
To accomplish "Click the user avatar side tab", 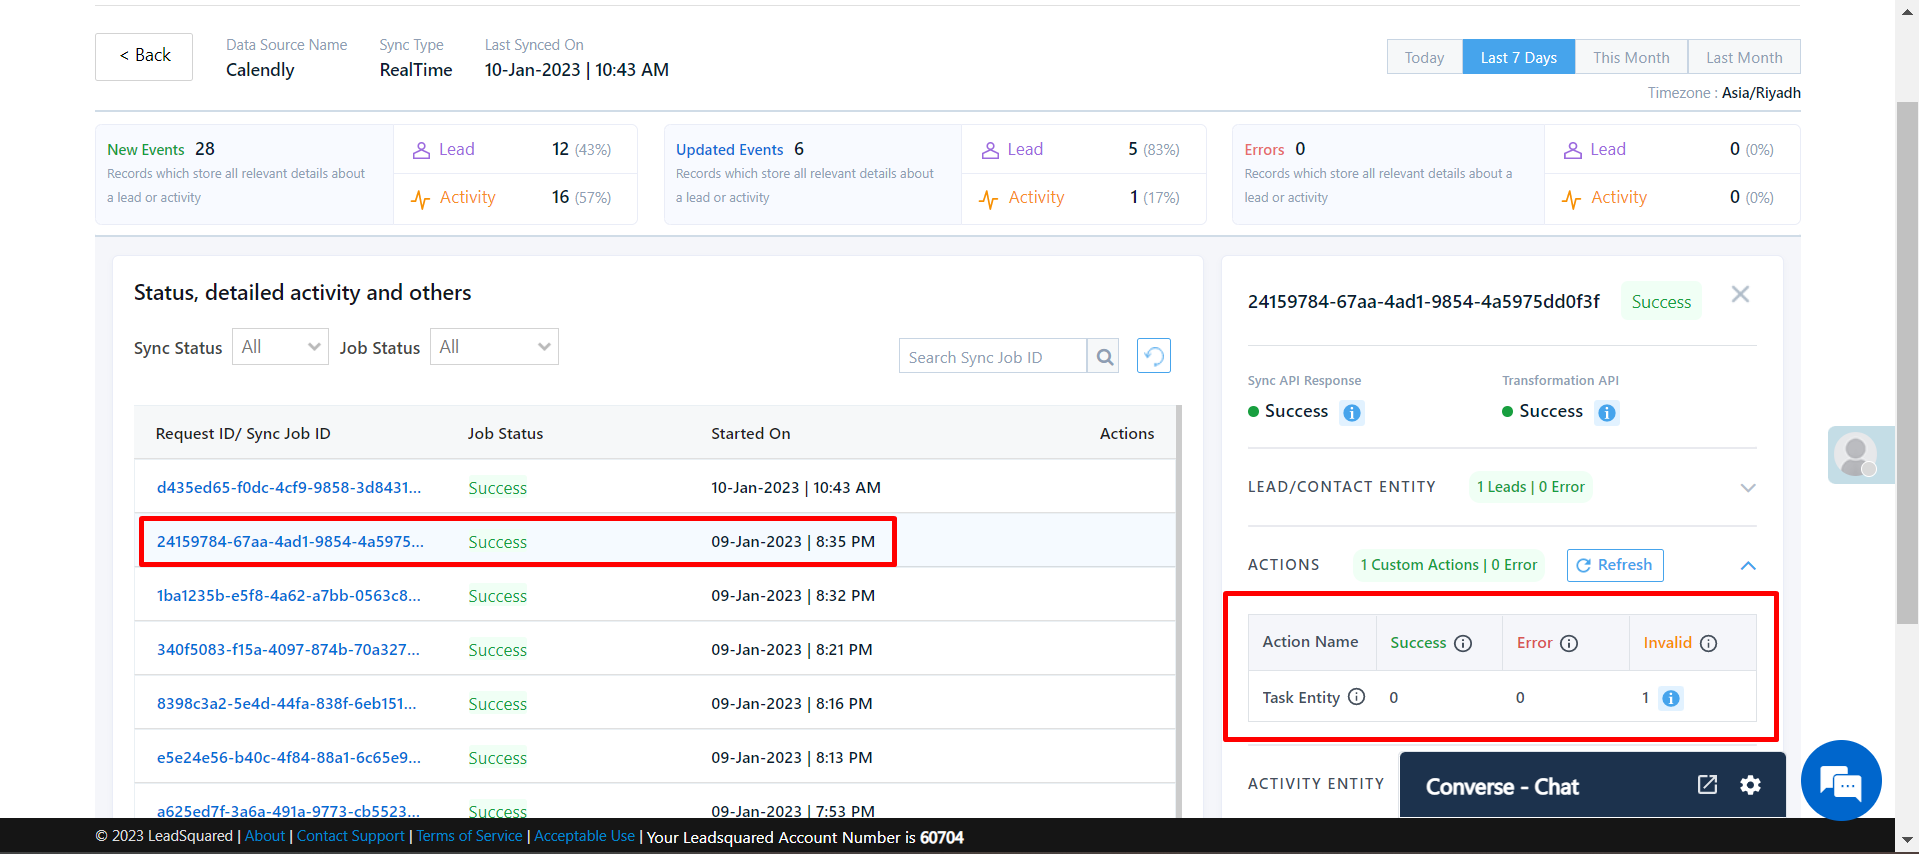I will coord(1860,455).
